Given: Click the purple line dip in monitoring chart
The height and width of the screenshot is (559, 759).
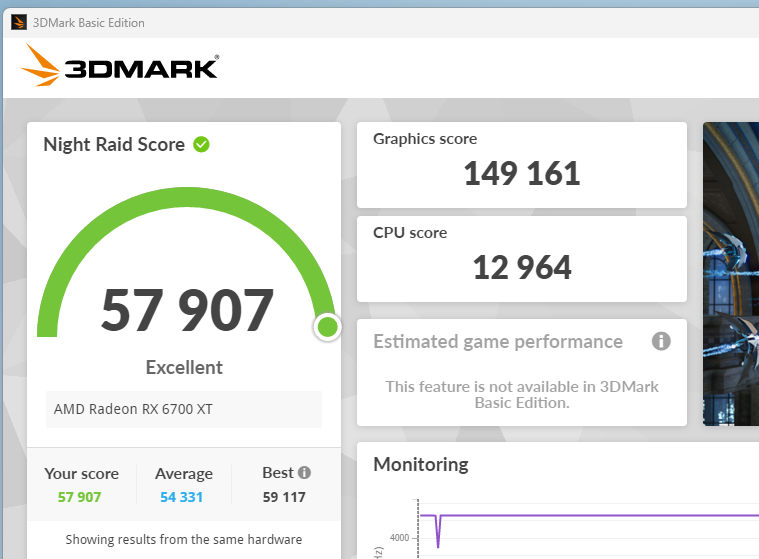Looking at the screenshot, I should pyautogui.click(x=438, y=531).
